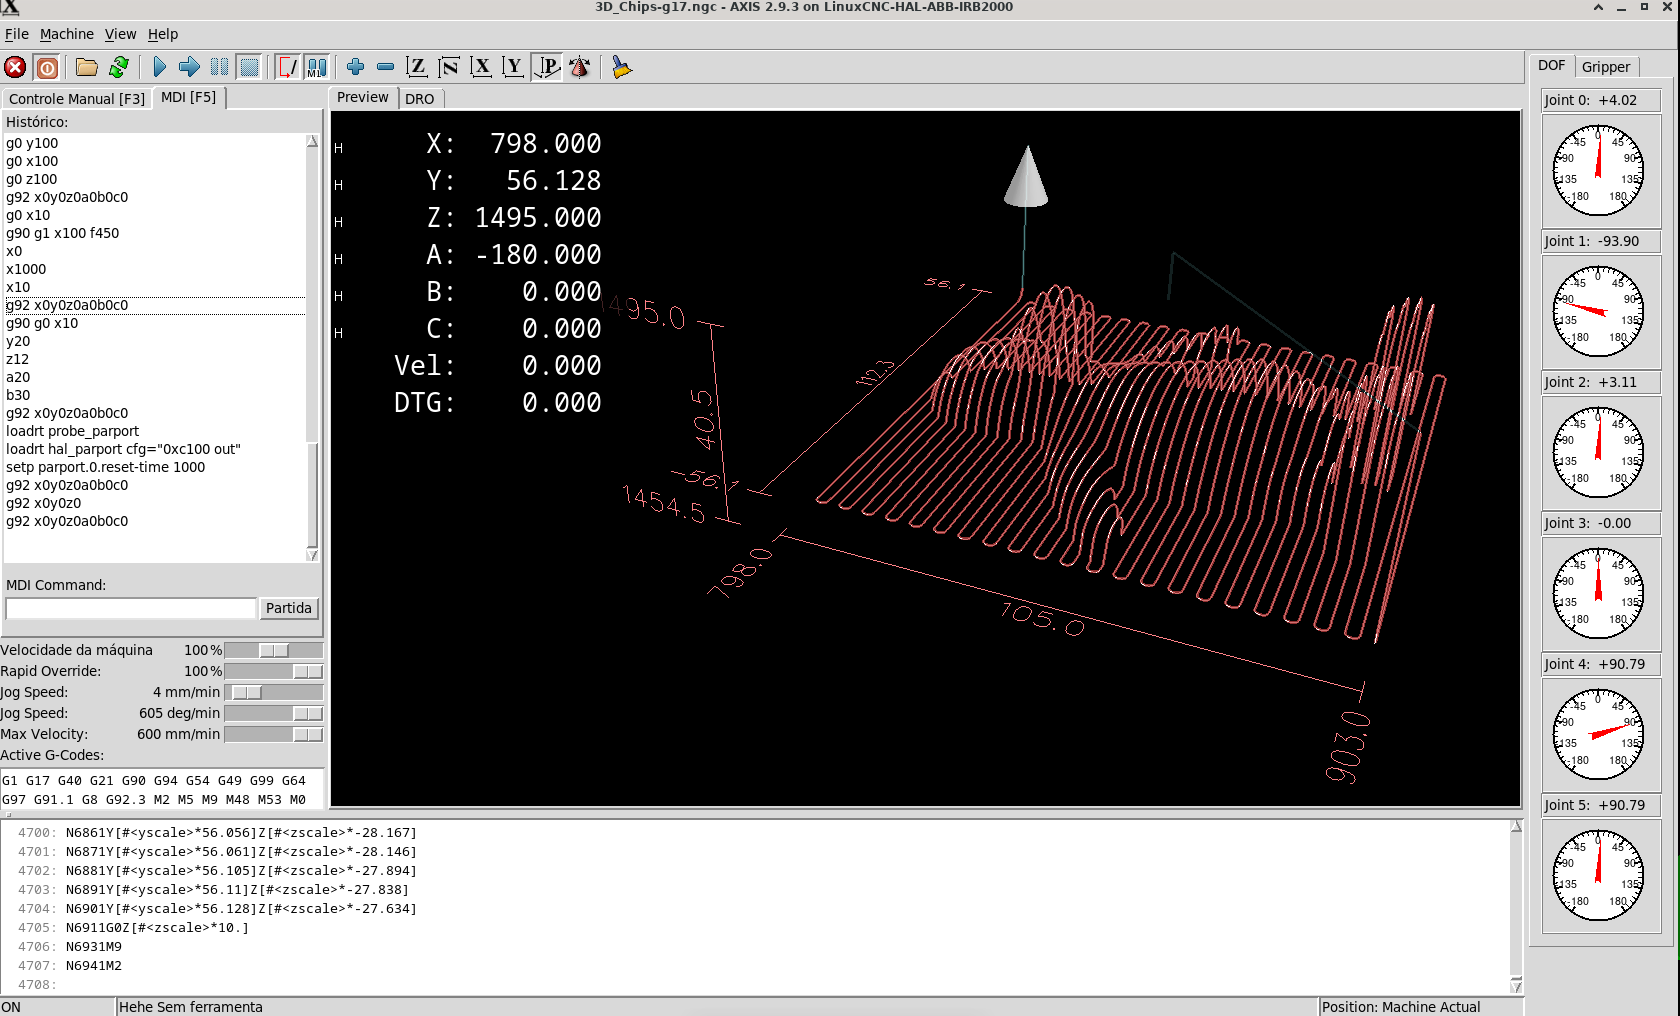Open the View menu
1680x1016 pixels.
[x=120, y=34]
